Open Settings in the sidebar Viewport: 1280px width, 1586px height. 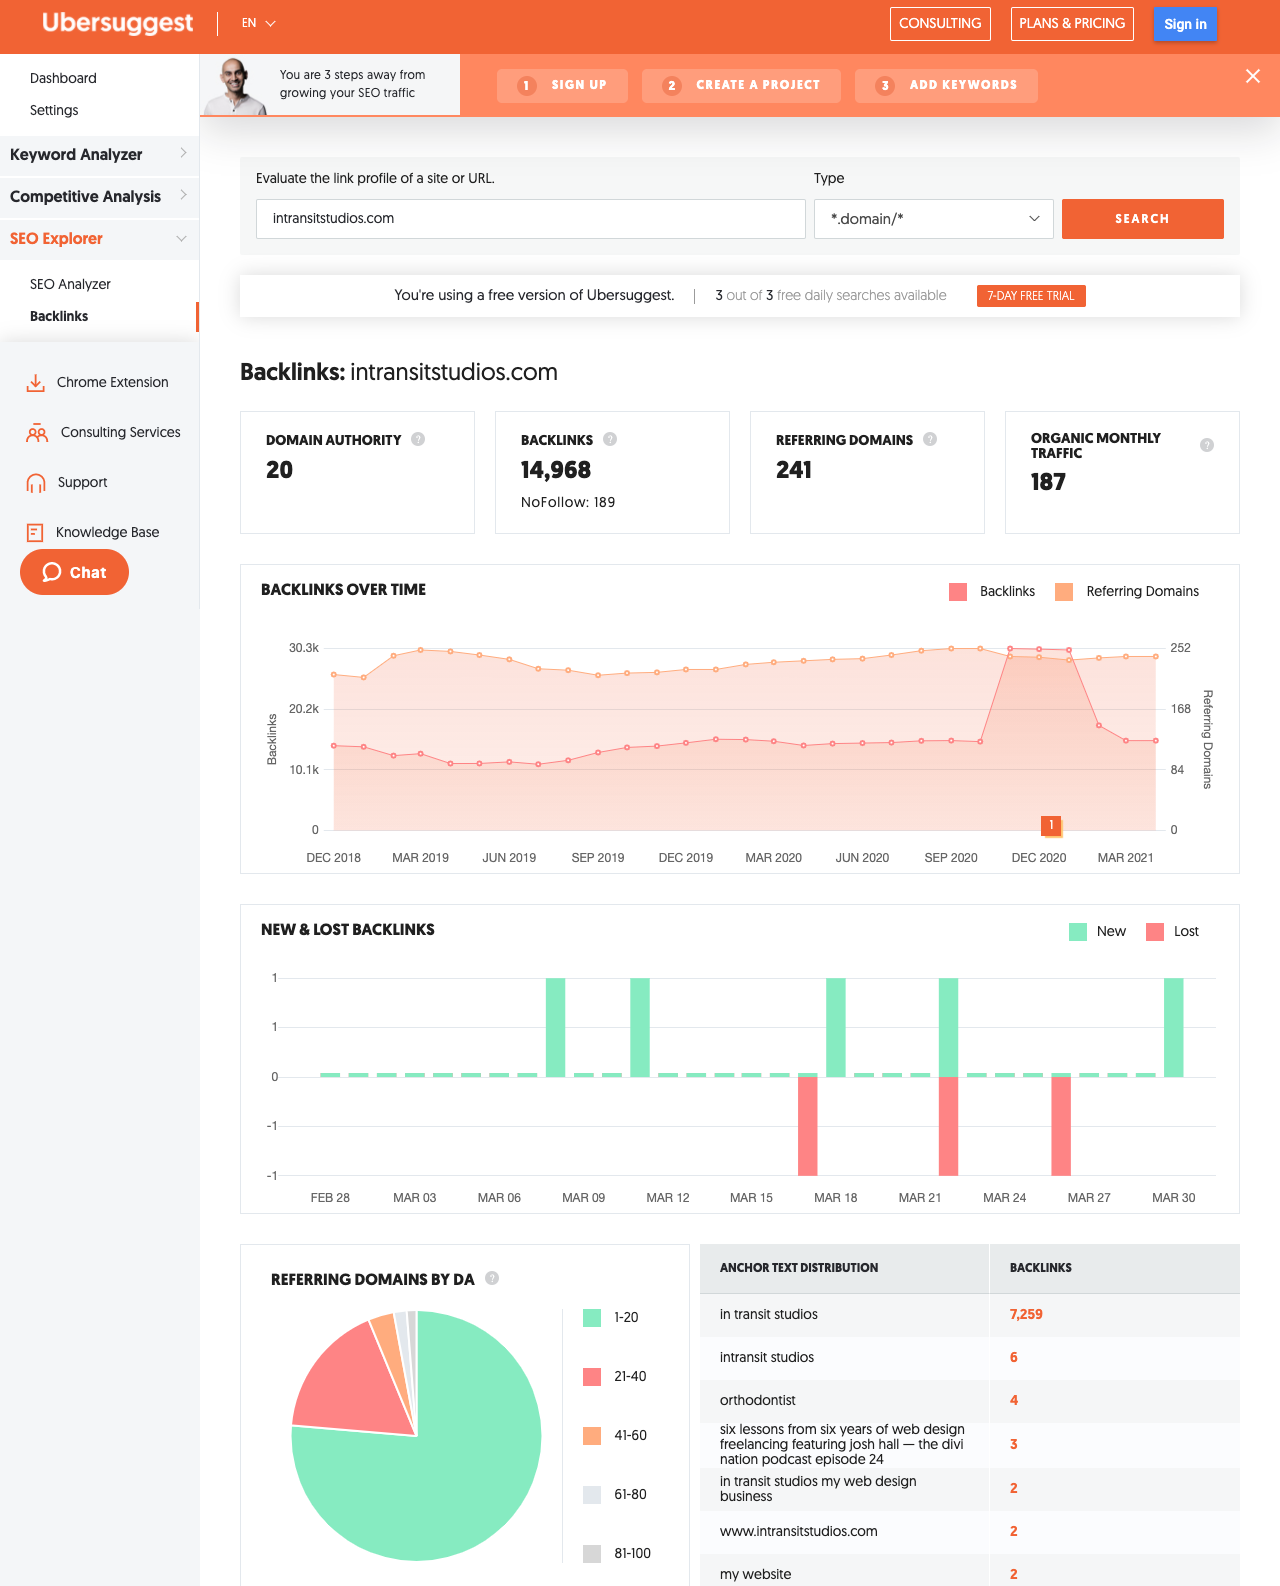pyautogui.click(x=54, y=110)
